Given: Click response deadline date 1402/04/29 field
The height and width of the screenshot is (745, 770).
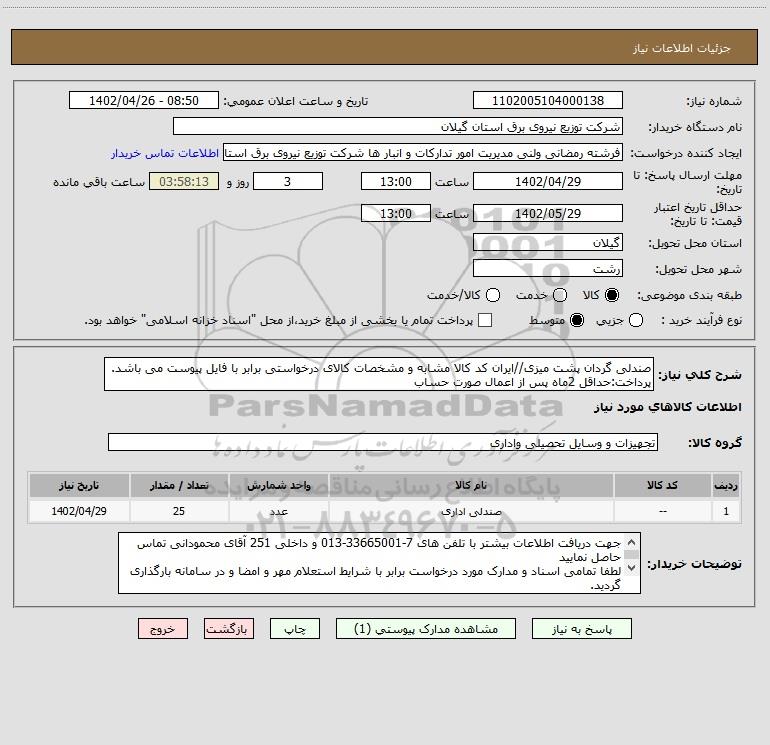Looking at the screenshot, I should click(x=548, y=181).
